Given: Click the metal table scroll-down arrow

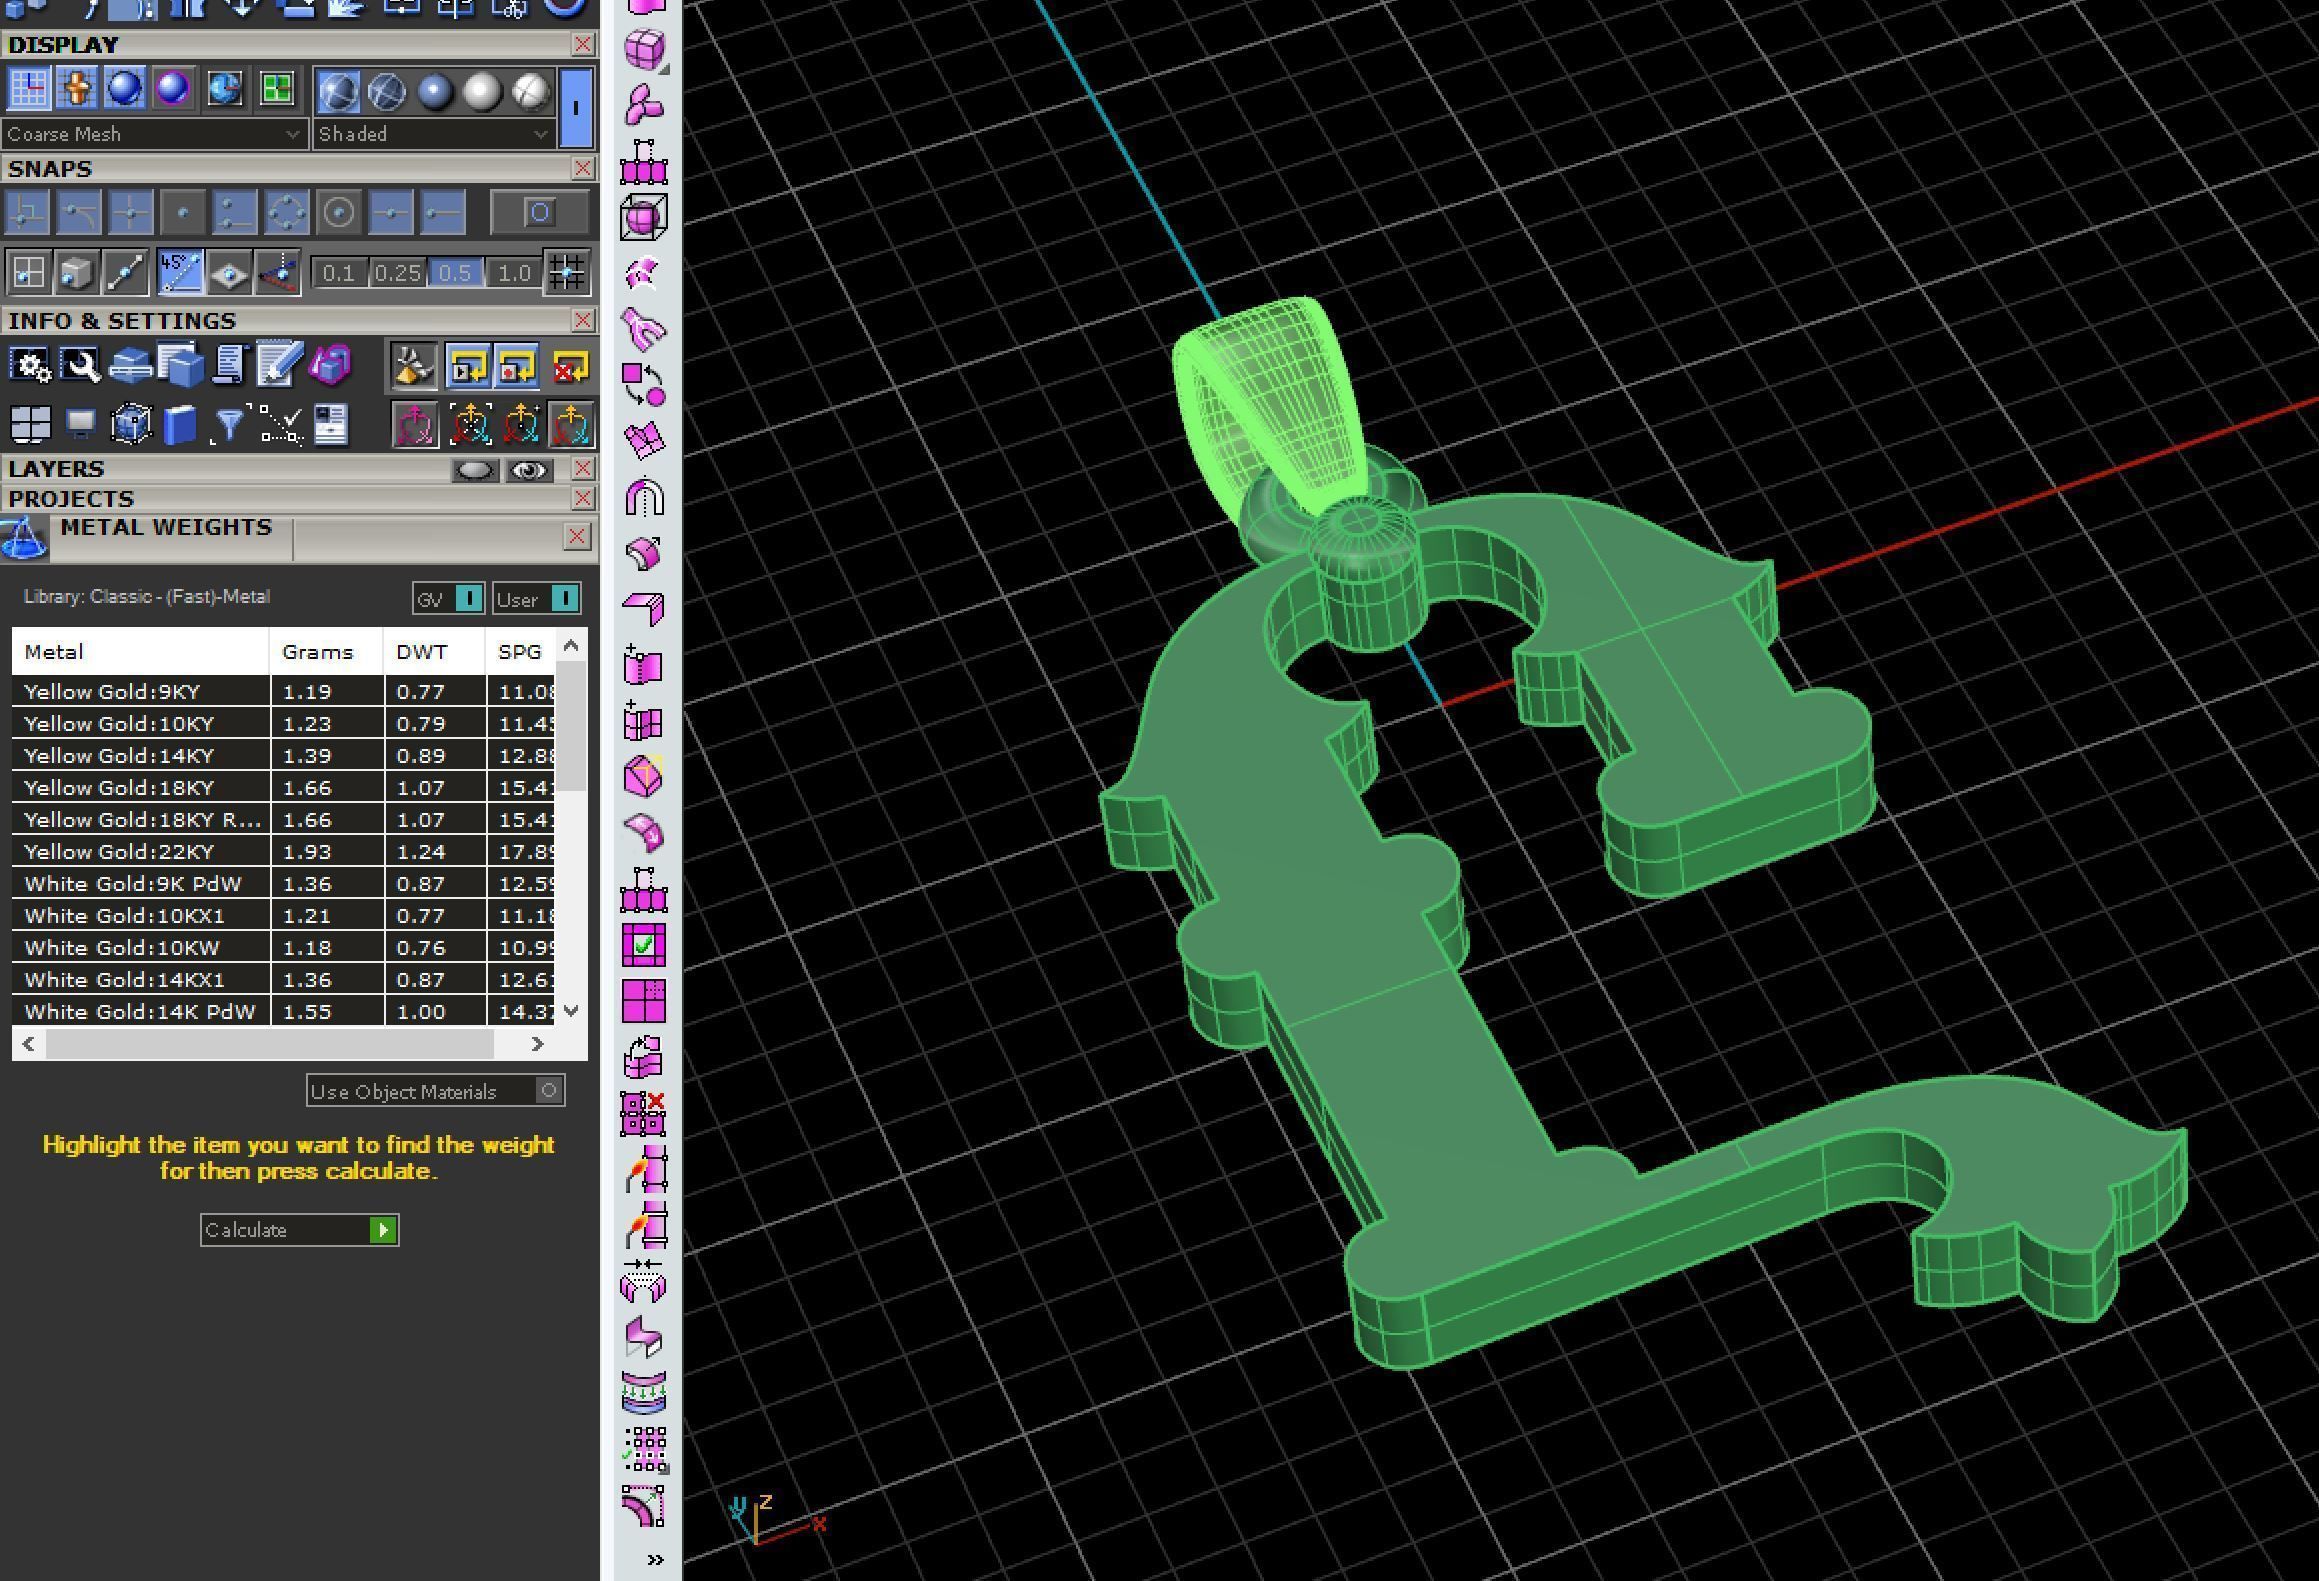Looking at the screenshot, I should click(571, 1011).
